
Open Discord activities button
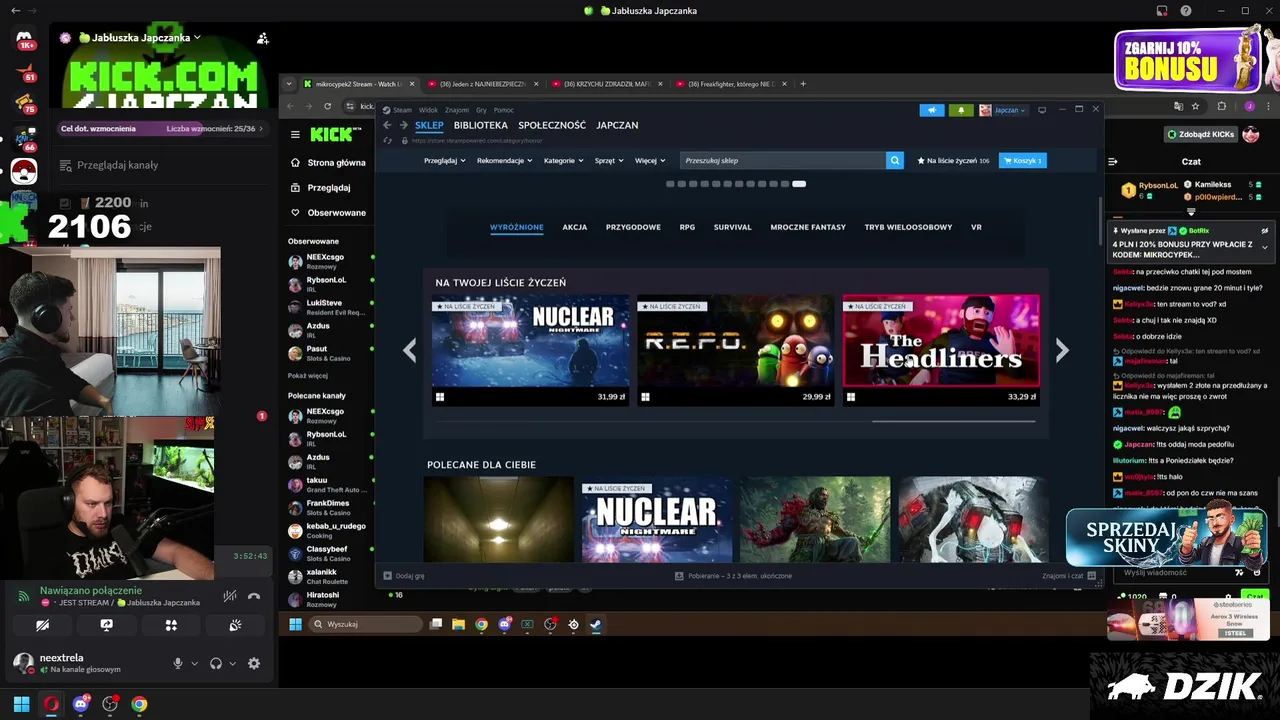pos(171,625)
